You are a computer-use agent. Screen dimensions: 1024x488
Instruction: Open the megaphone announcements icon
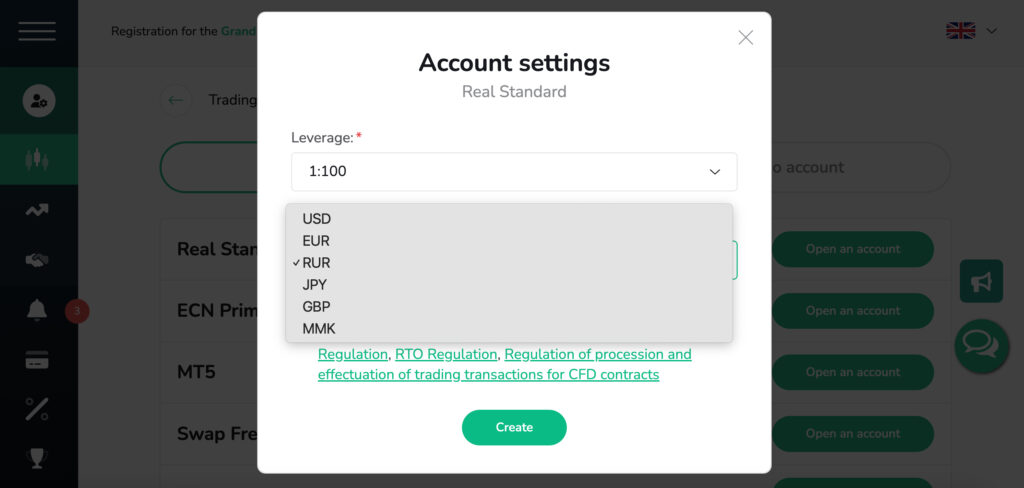[x=981, y=282]
